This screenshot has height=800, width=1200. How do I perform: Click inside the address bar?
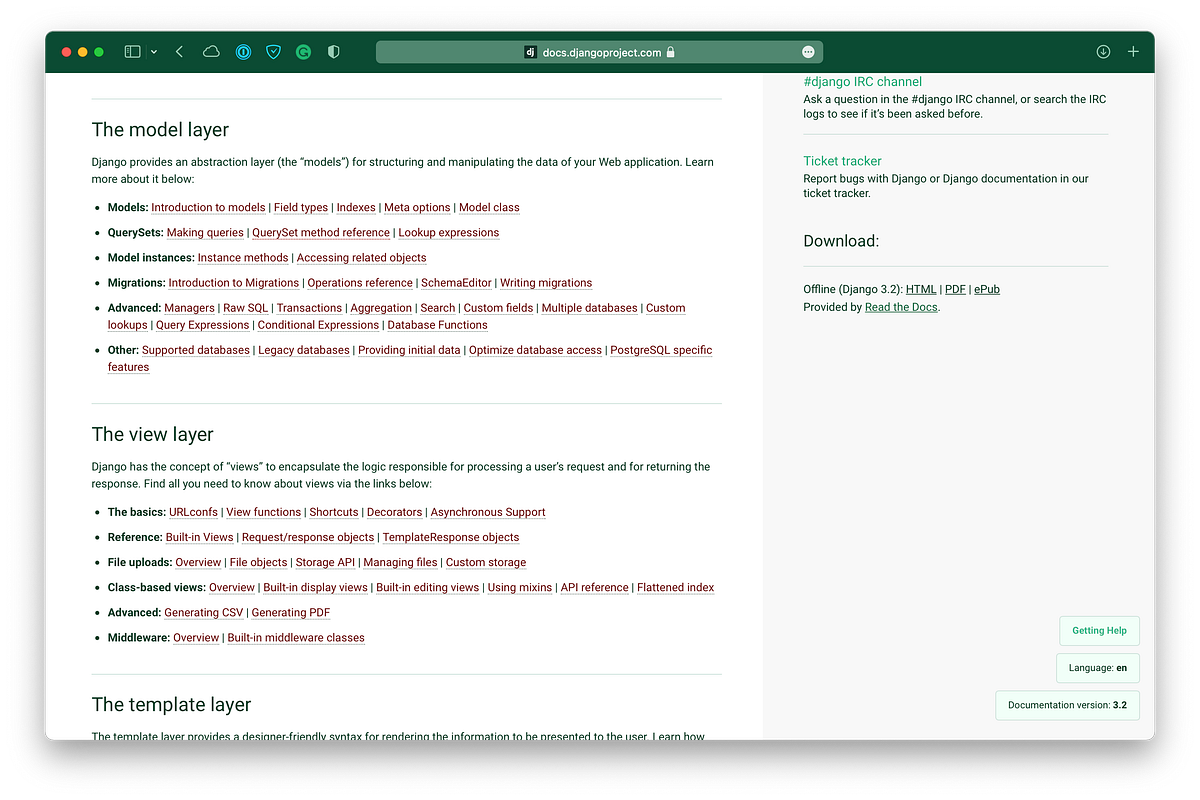coord(600,51)
